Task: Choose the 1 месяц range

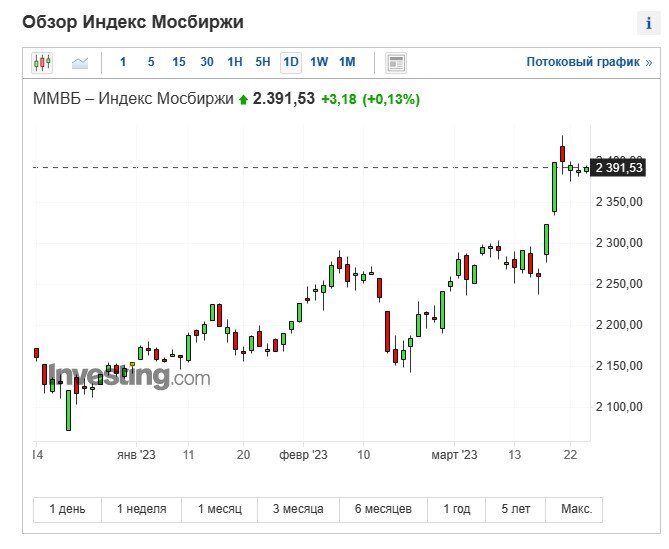Action: pyautogui.click(x=220, y=509)
